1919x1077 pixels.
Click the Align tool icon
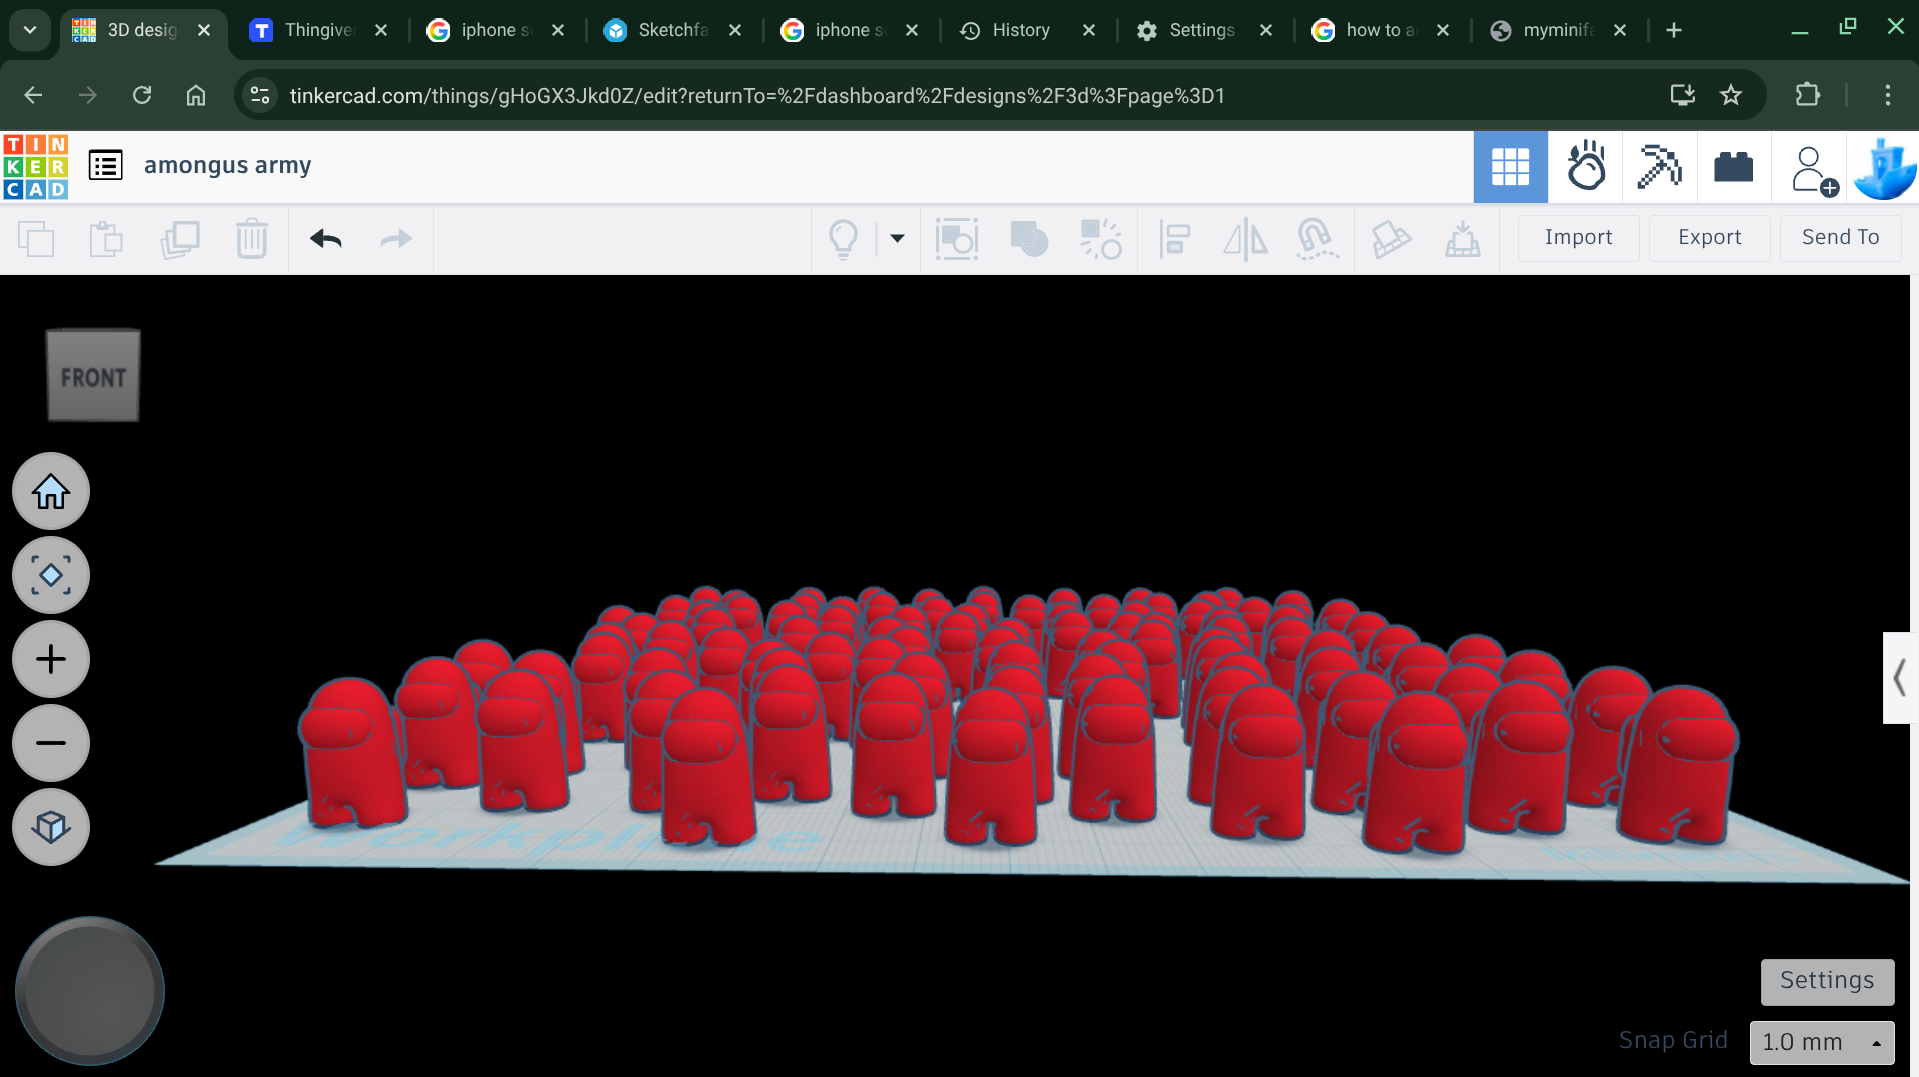pyautogui.click(x=1174, y=239)
